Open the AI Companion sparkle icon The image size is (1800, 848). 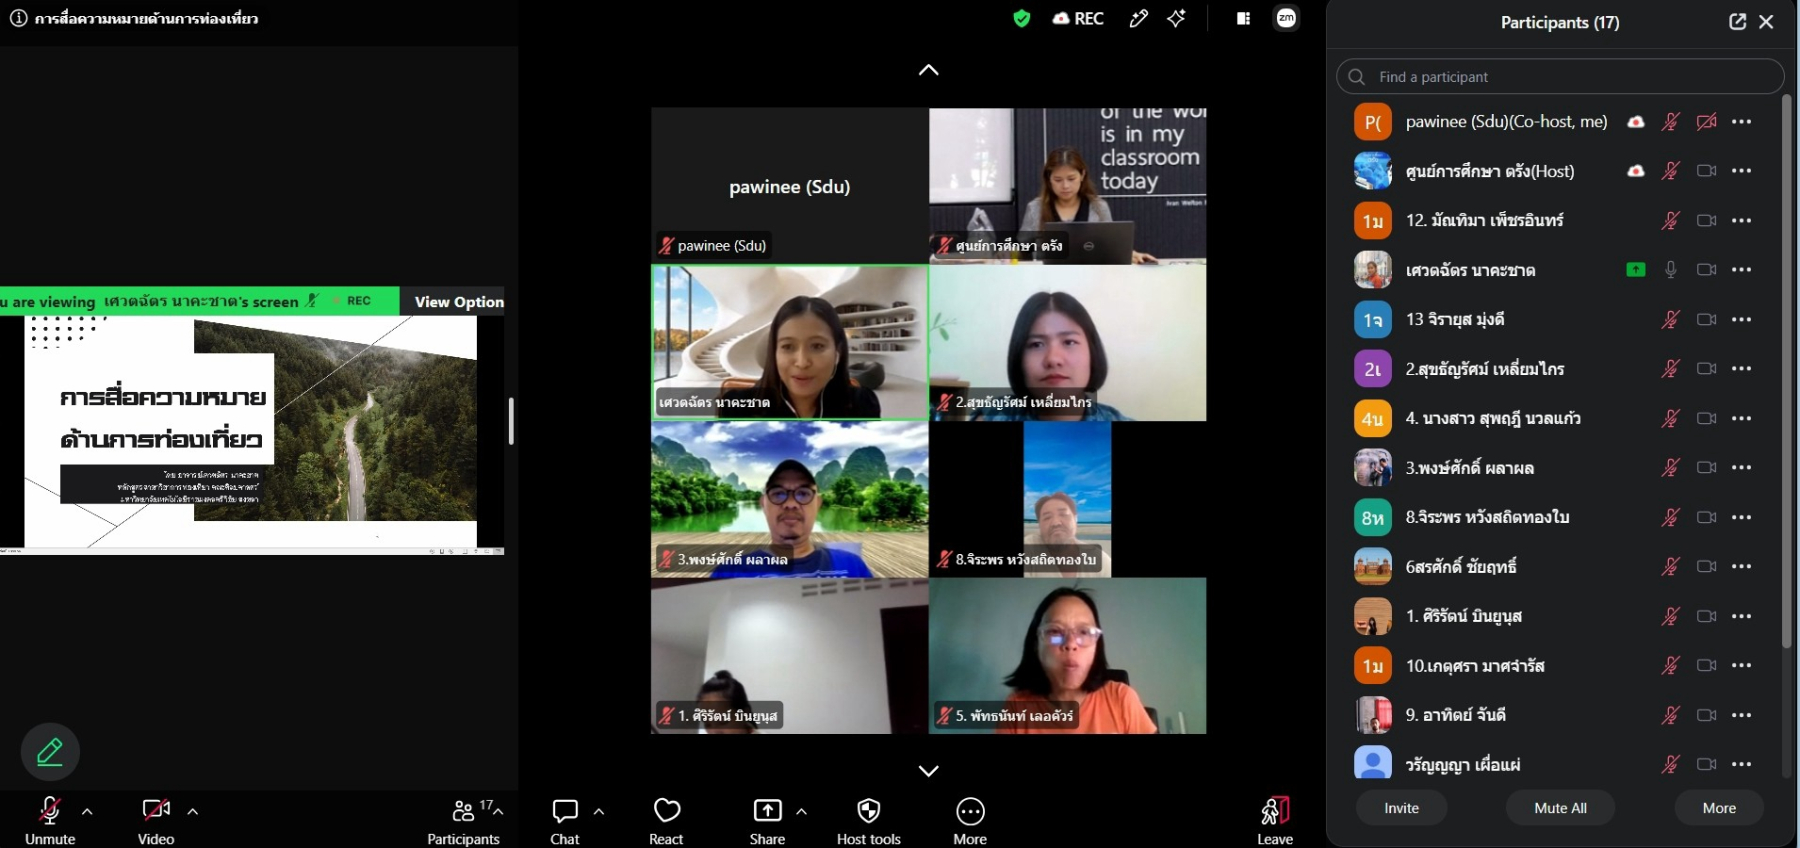(x=1176, y=18)
